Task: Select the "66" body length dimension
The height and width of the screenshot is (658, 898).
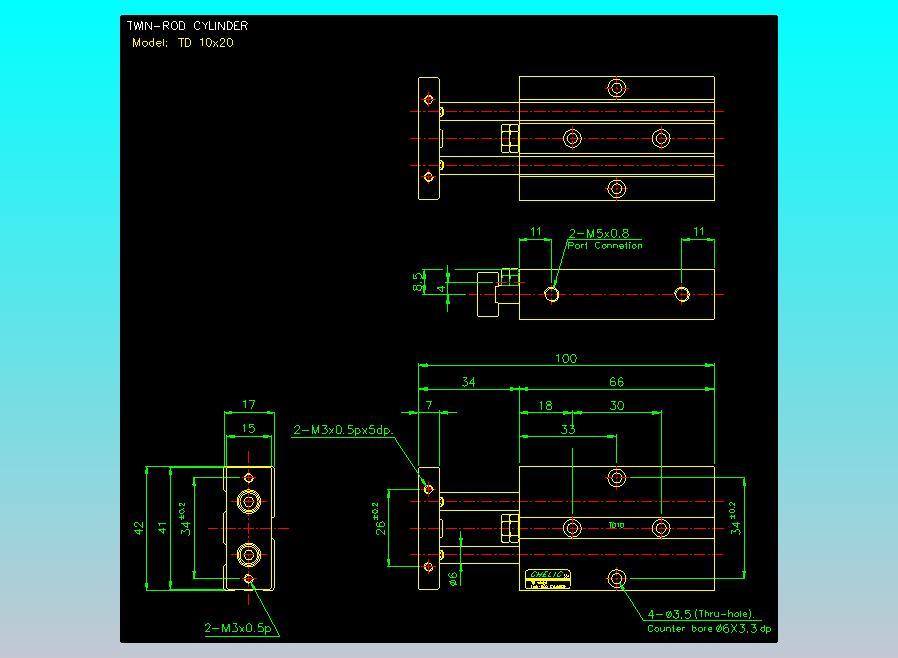Action: (x=616, y=382)
